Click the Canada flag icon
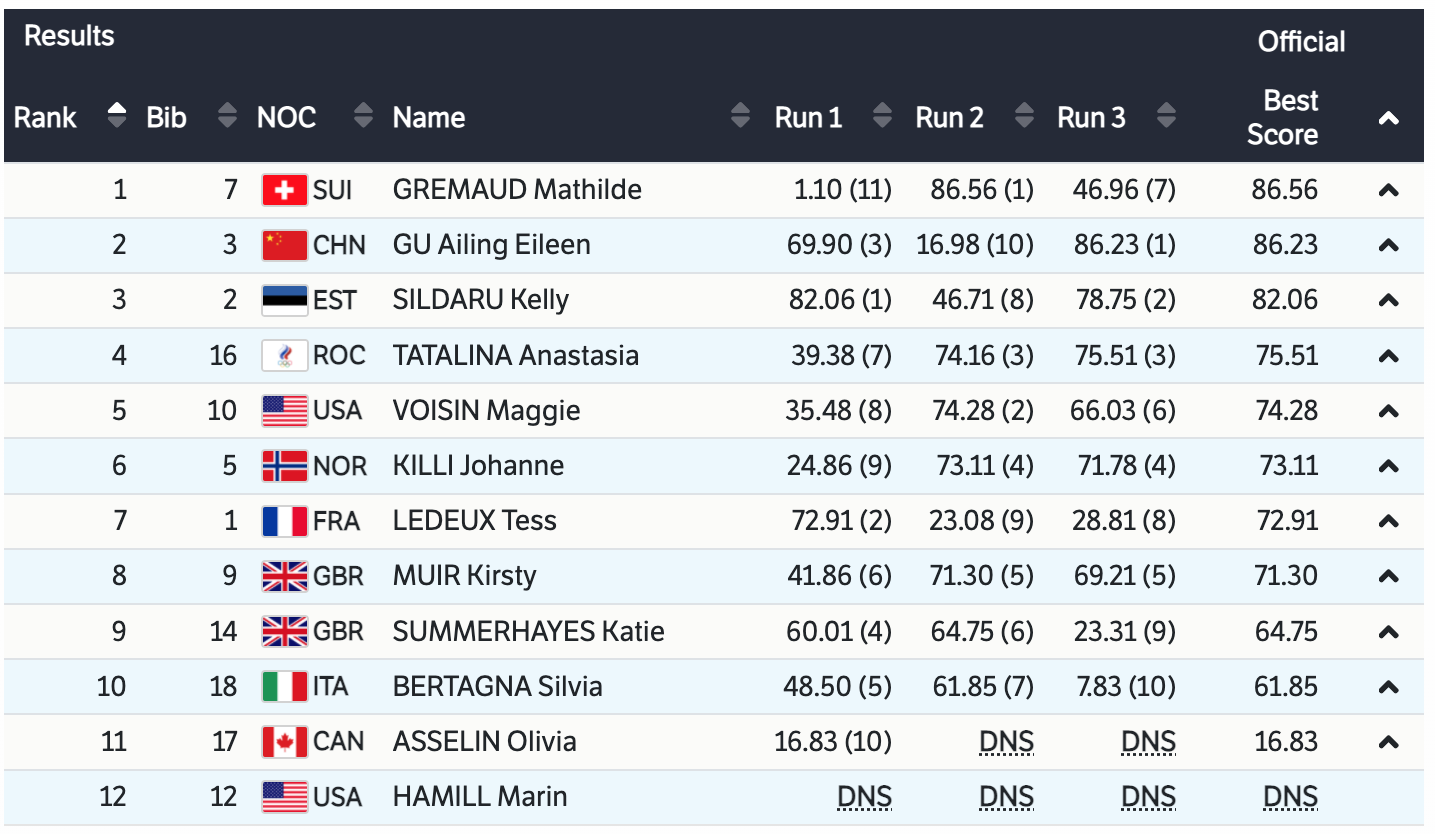Viewport: 1435px width, 834px height. tap(284, 742)
